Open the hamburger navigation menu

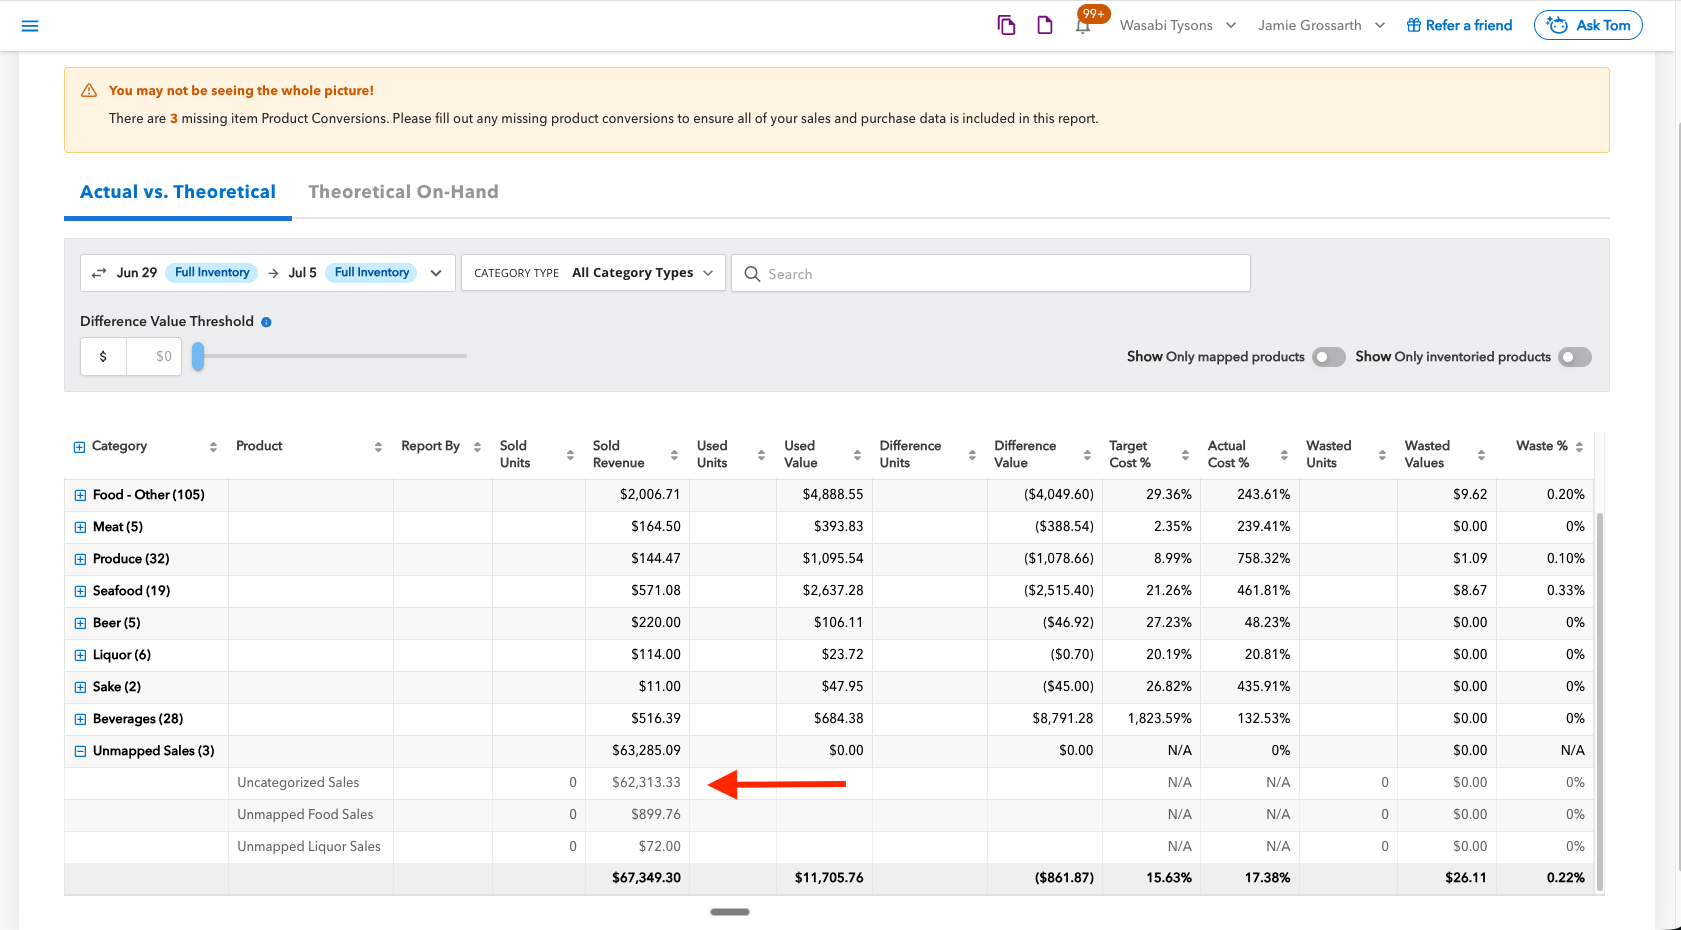30,25
